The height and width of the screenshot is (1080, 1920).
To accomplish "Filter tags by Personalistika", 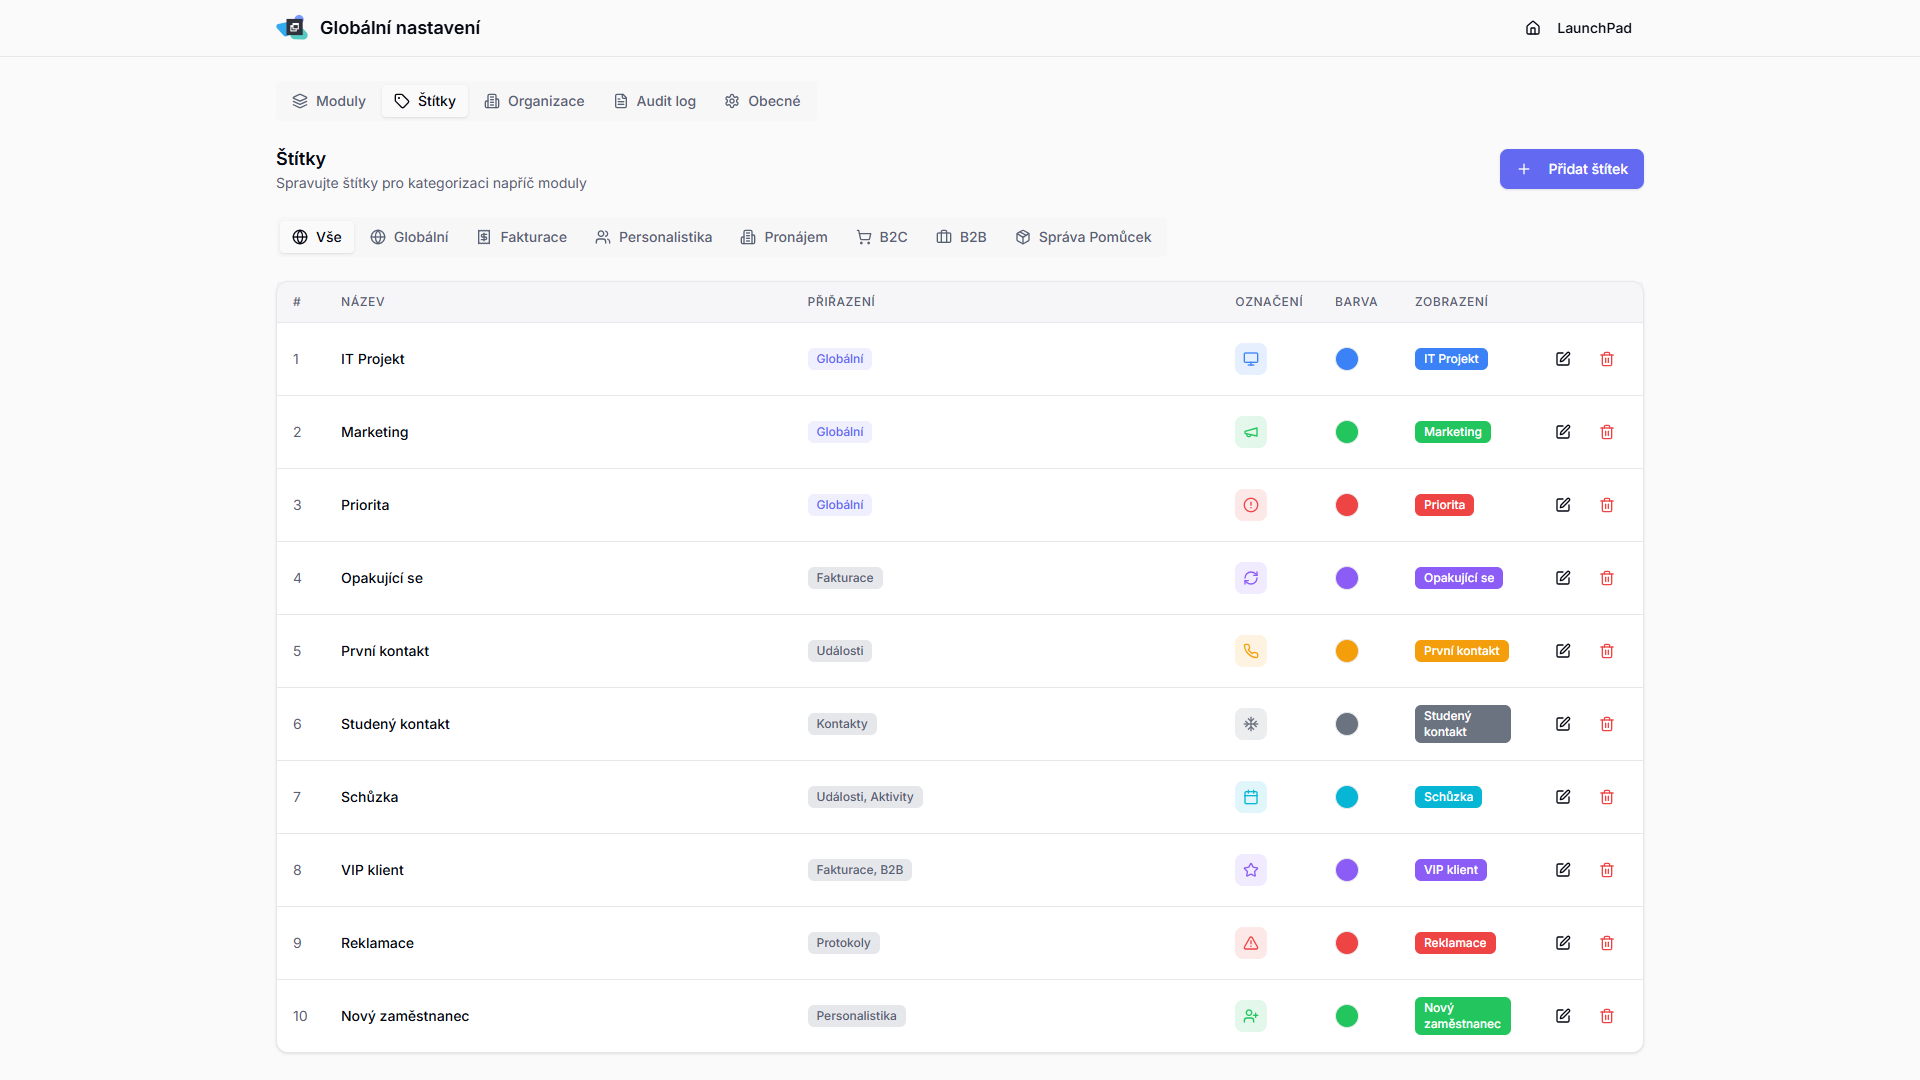I will (653, 237).
